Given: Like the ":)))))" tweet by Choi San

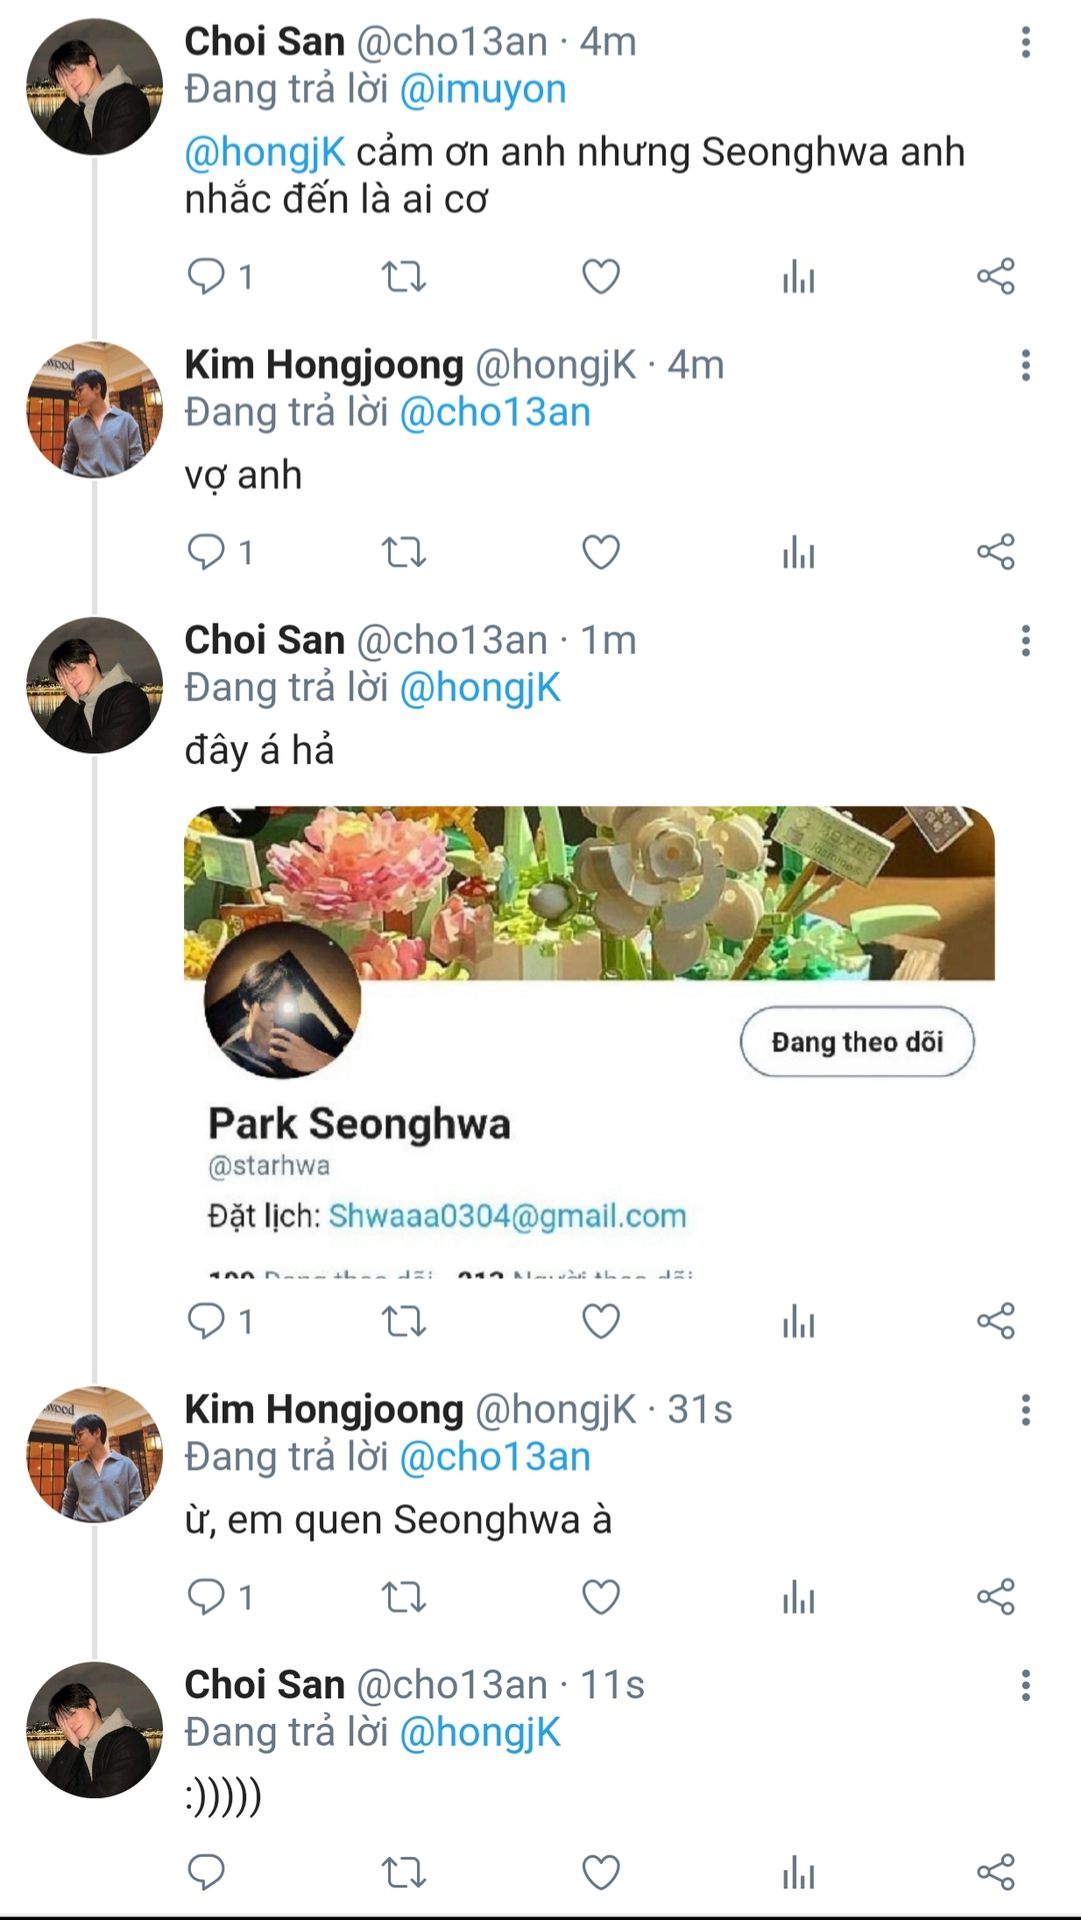Looking at the screenshot, I should [601, 1873].
